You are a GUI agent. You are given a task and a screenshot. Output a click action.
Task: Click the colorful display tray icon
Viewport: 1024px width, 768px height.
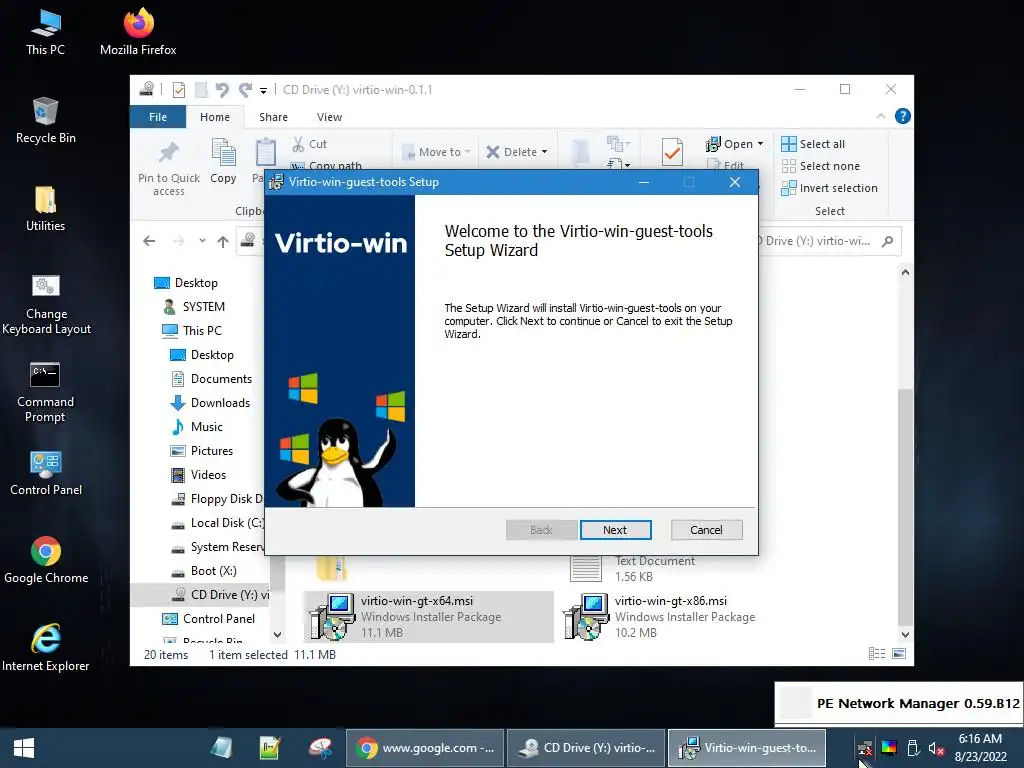(889, 748)
